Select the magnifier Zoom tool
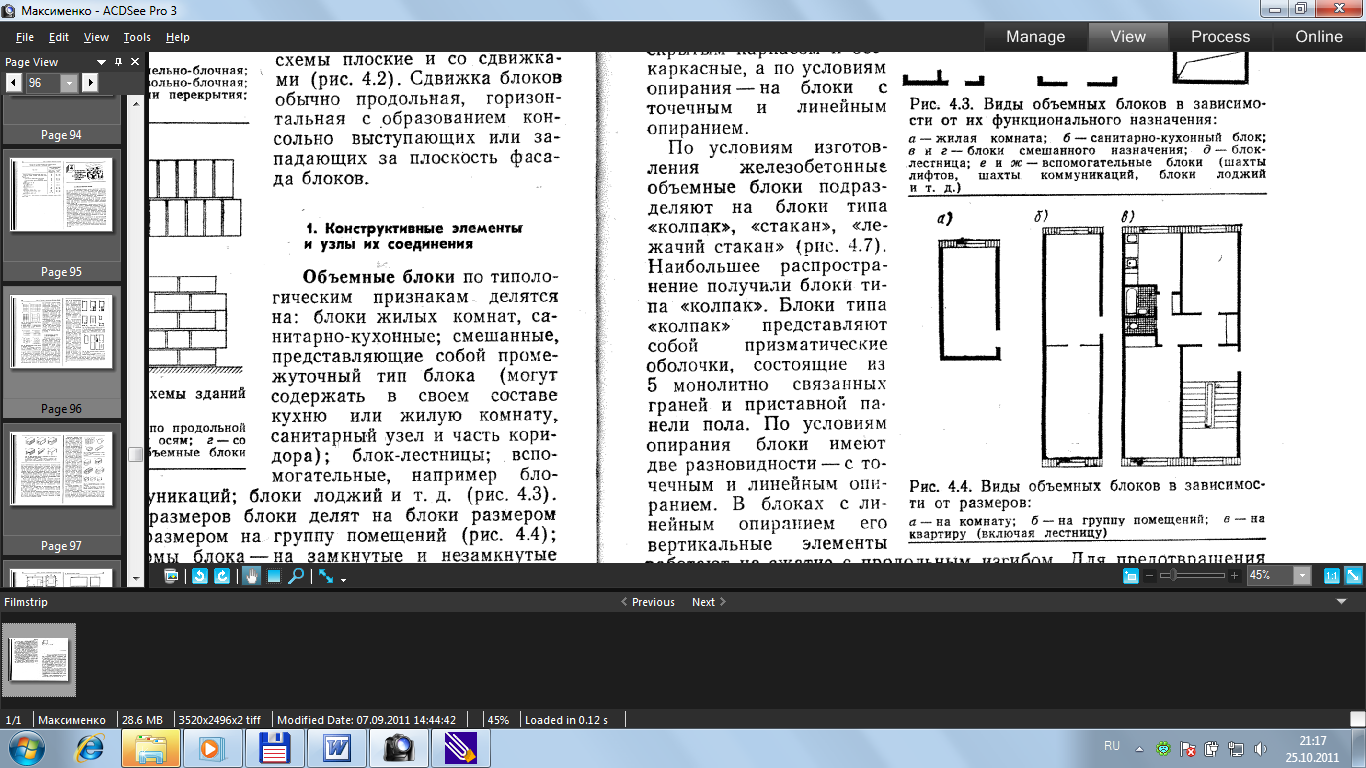Viewport: 1366px width, 768px height. point(296,576)
